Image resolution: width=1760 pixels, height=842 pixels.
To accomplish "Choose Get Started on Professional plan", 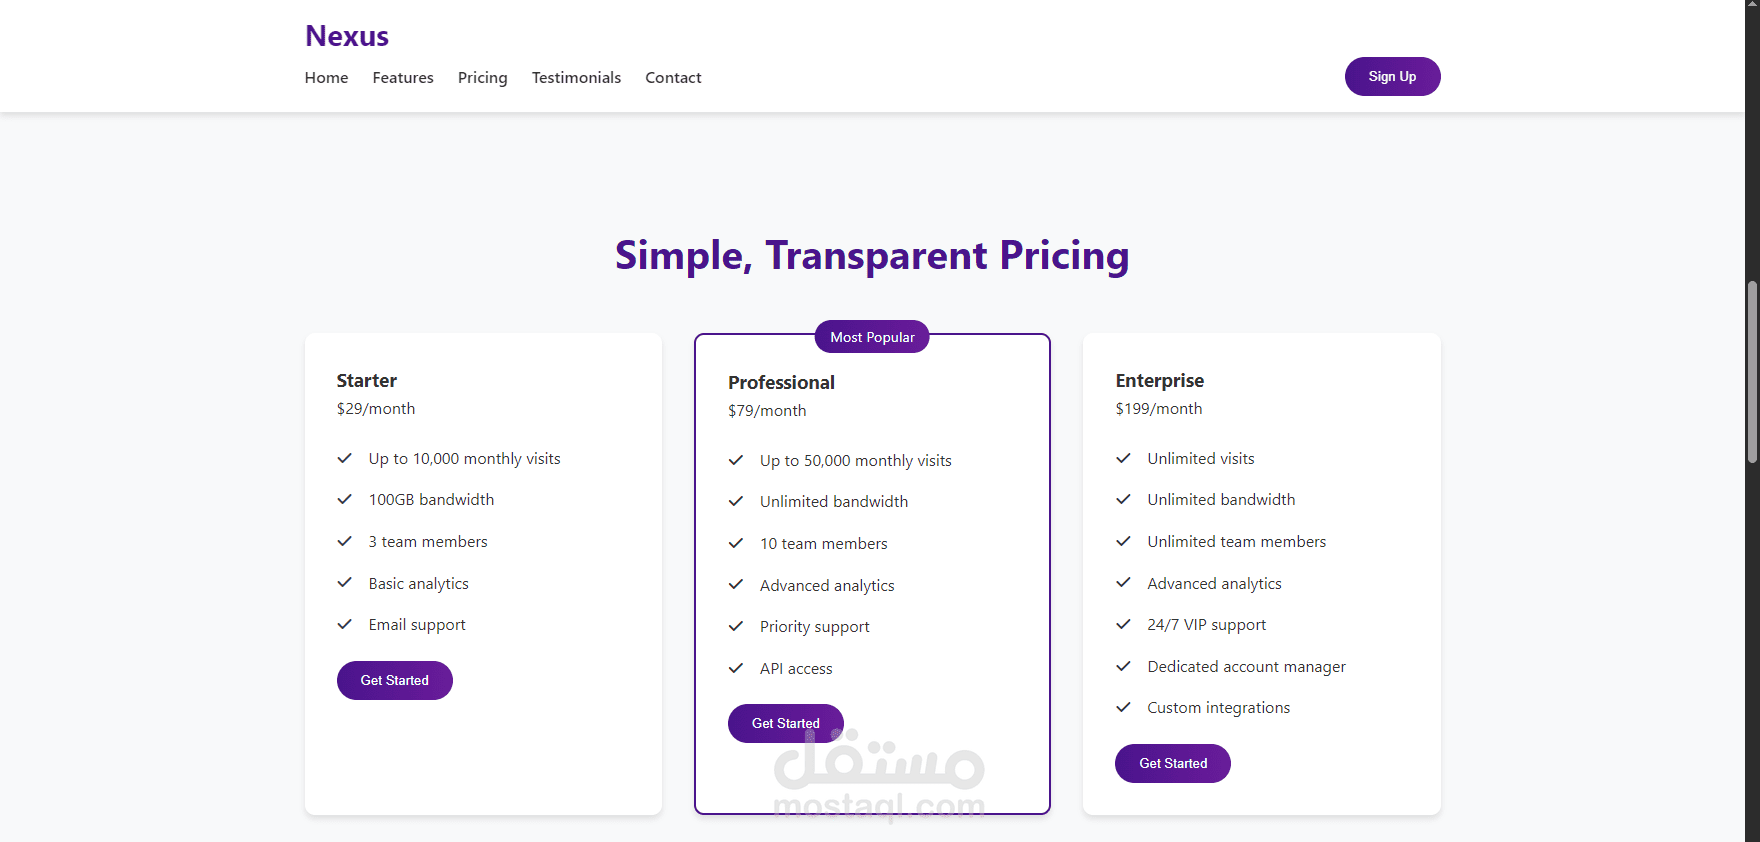I will coord(785,723).
